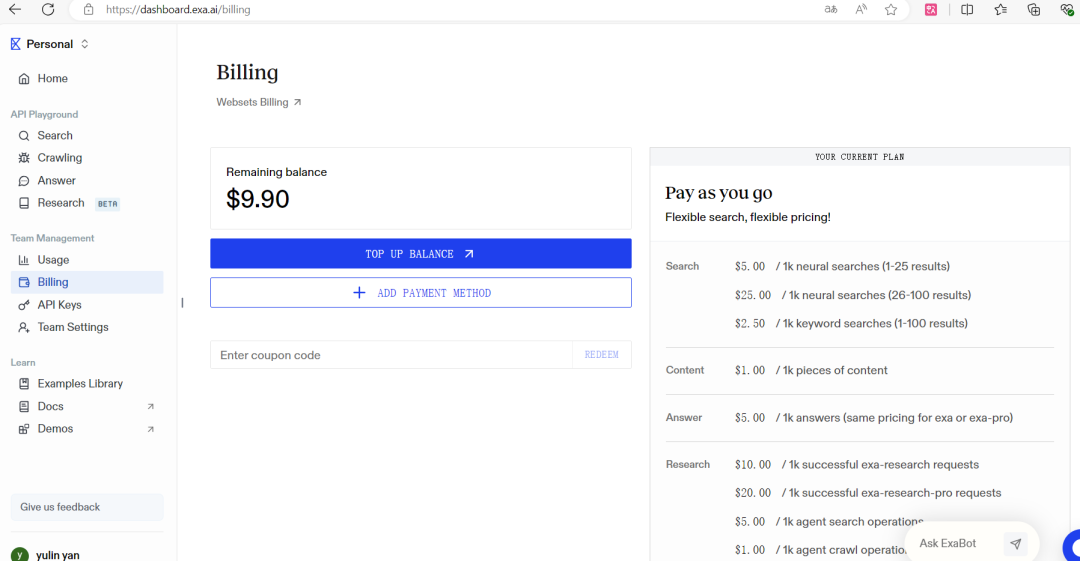The height and width of the screenshot is (561, 1080).
Task: Reload the page with refresh icon
Action: tap(48, 10)
